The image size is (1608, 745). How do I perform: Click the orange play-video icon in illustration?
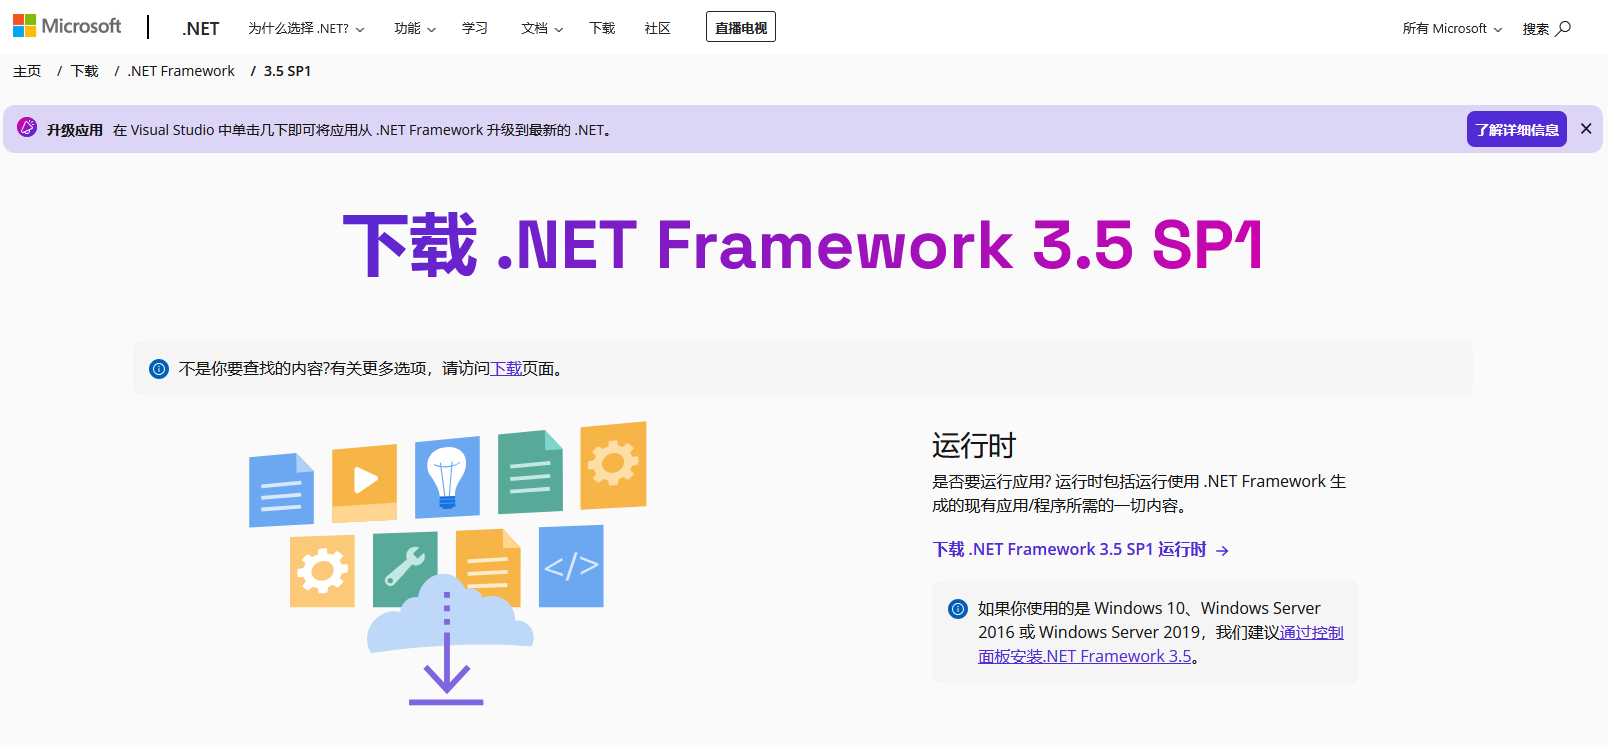coord(364,483)
